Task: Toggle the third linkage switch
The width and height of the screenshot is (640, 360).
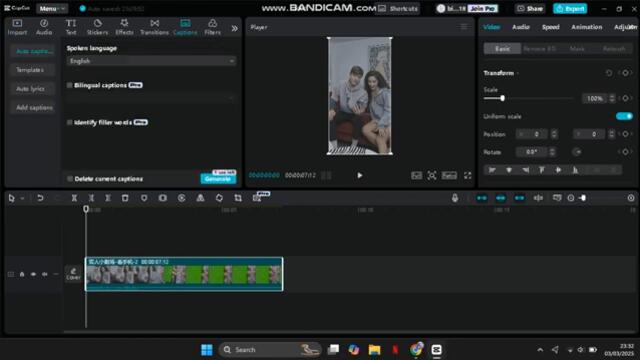Action: (519, 198)
